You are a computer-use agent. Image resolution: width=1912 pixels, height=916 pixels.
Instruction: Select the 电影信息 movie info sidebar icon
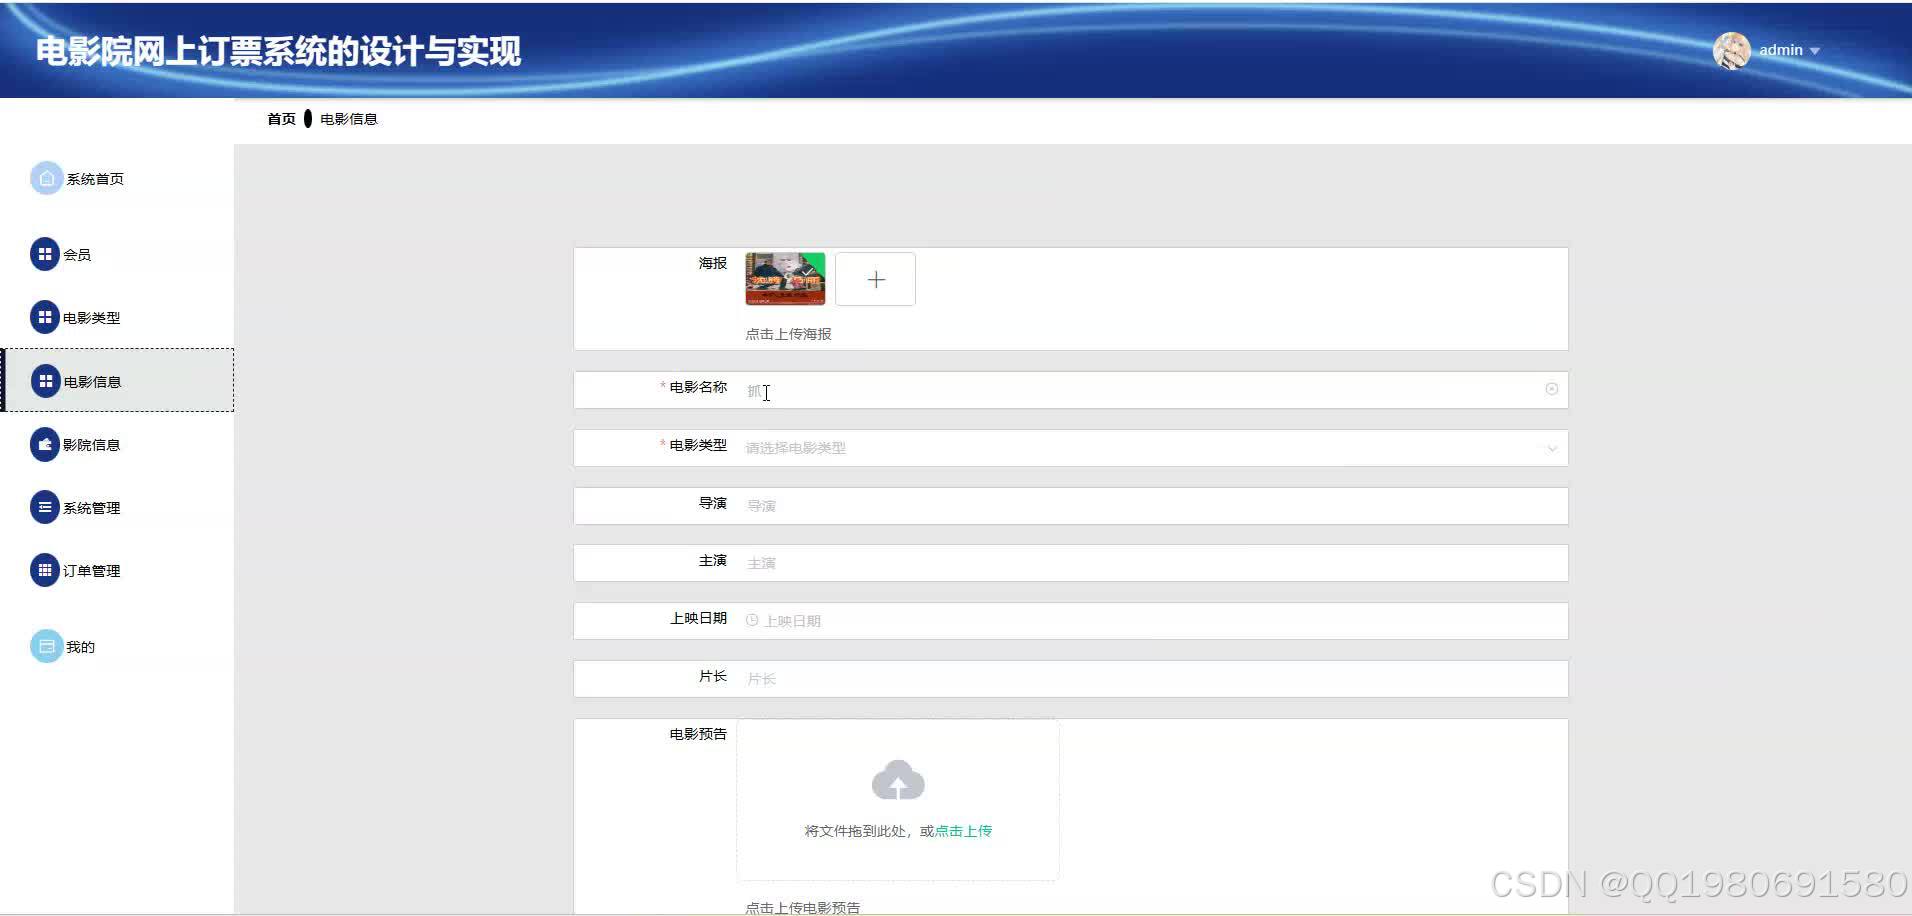point(45,380)
